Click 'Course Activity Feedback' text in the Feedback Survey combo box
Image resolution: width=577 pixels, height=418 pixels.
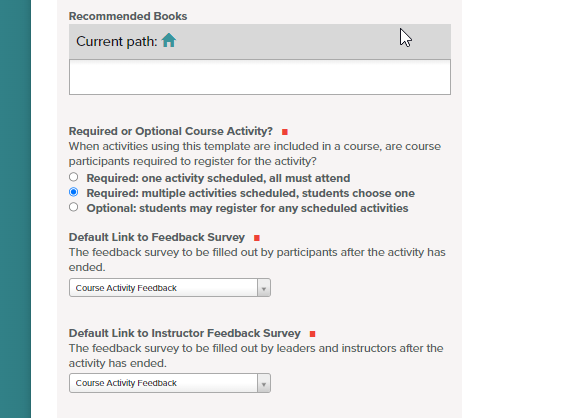[126, 288]
